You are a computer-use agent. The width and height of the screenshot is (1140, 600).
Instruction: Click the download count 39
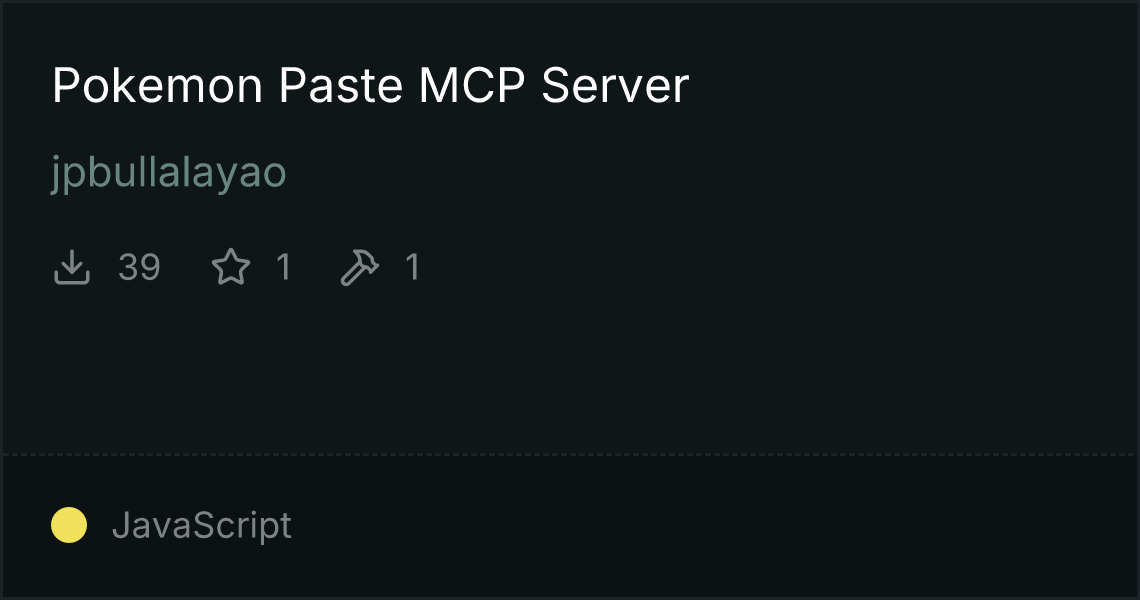pos(140,267)
